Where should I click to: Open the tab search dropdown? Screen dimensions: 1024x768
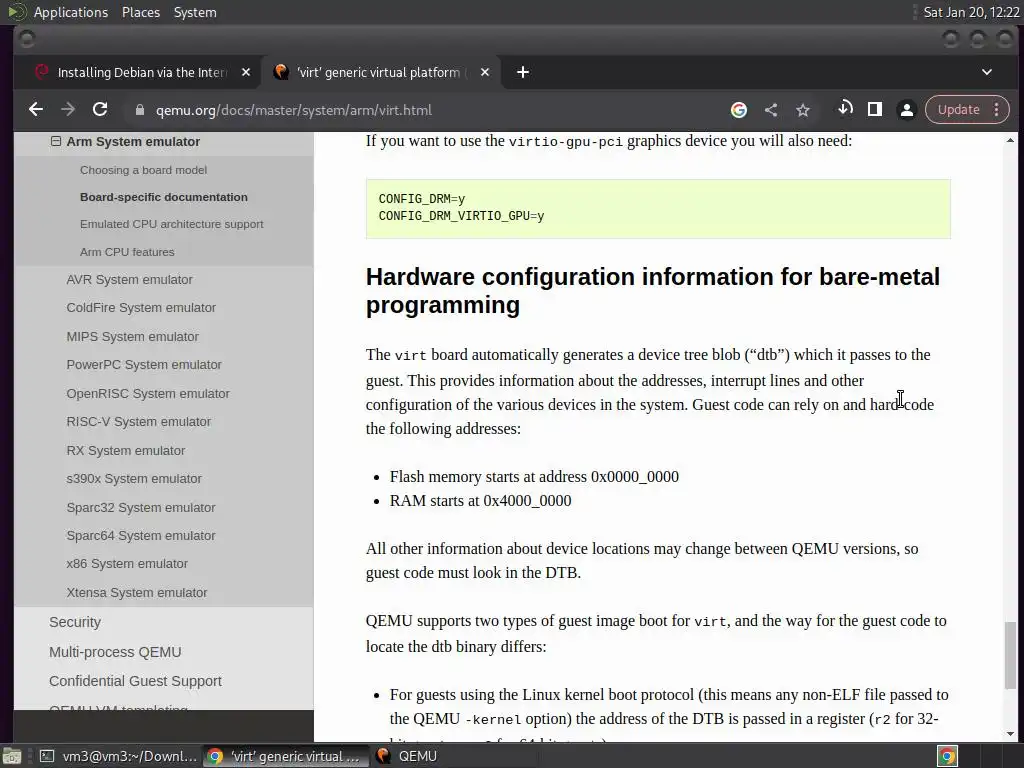pyautogui.click(x=987, y=72)
